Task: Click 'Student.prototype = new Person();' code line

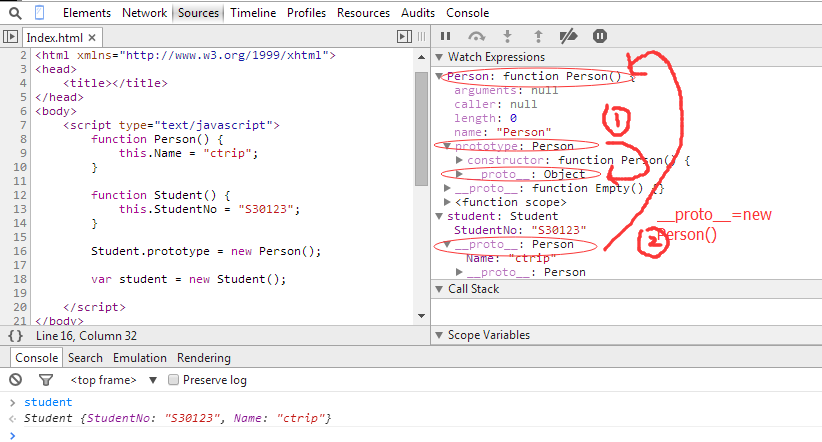Action: click(206, 251)
